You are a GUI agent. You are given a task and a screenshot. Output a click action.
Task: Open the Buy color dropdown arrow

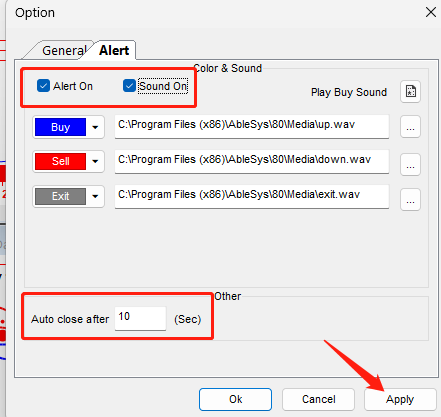coord(95,127)
